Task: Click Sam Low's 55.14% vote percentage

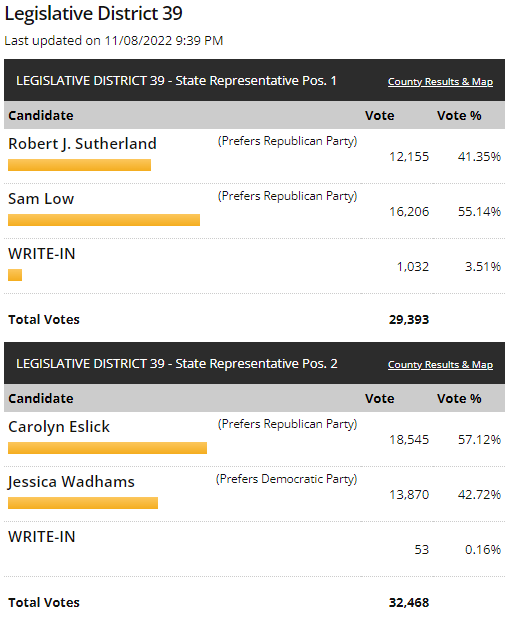Action: (479, 212)
